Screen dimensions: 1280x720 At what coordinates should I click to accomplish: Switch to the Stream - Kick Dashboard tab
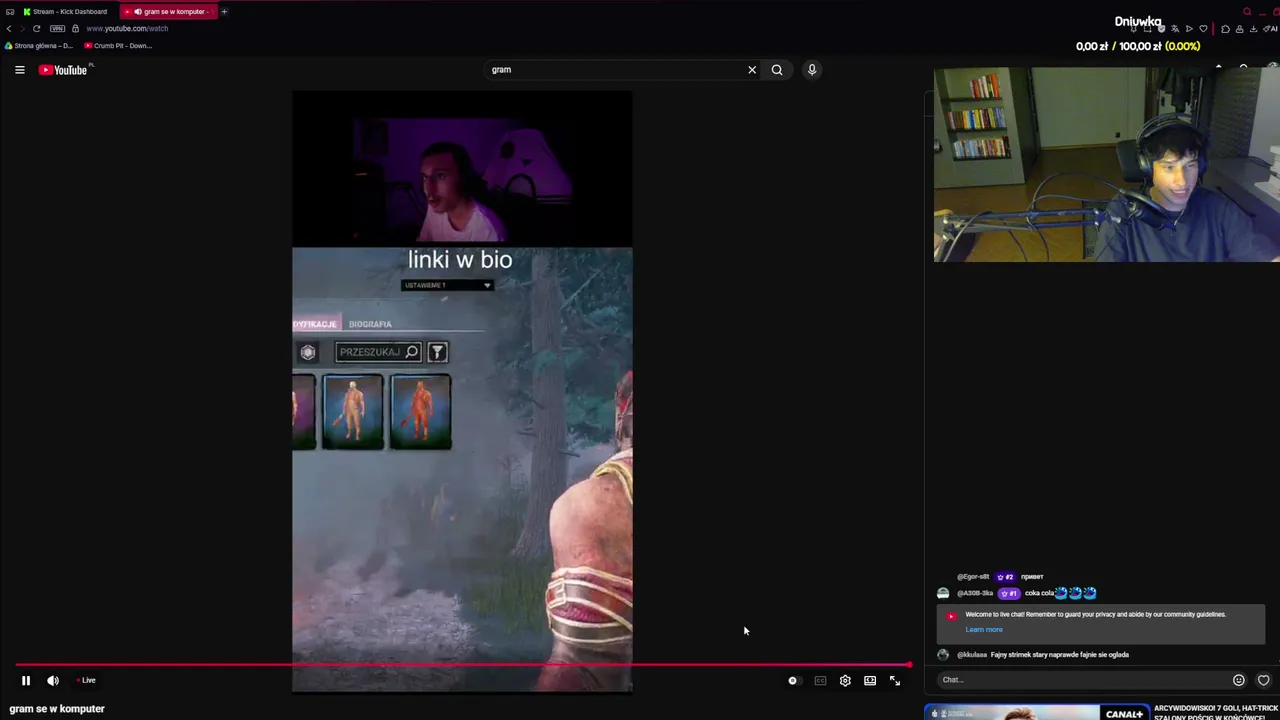point(65,12)
